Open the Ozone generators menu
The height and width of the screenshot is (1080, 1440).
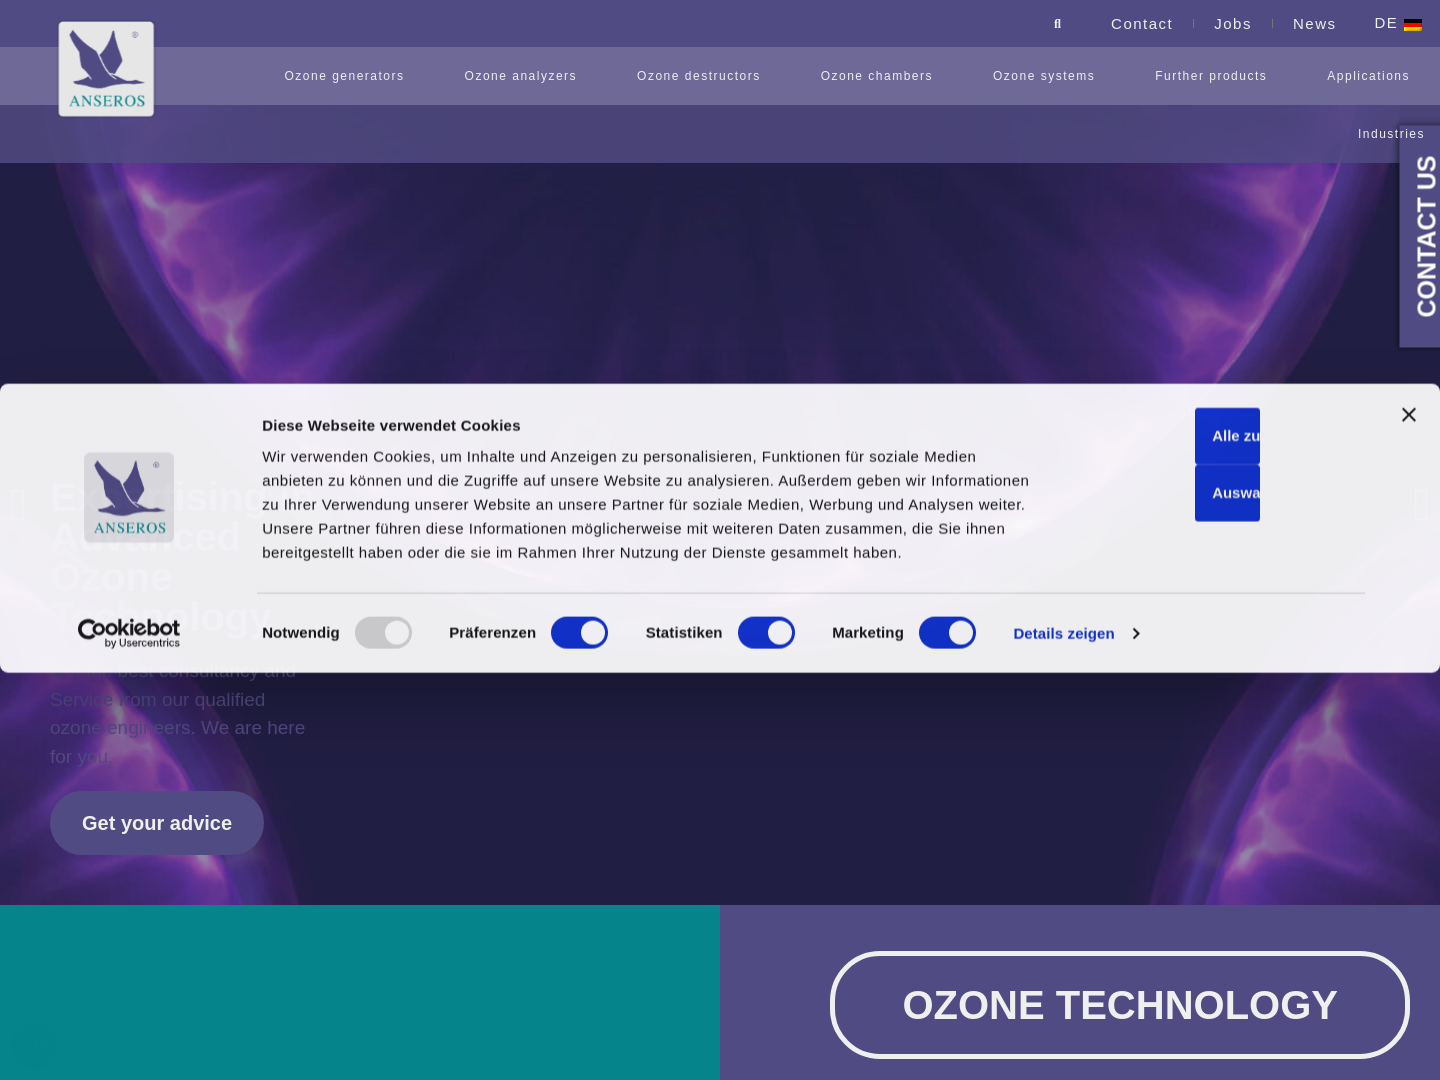point(344,76)
